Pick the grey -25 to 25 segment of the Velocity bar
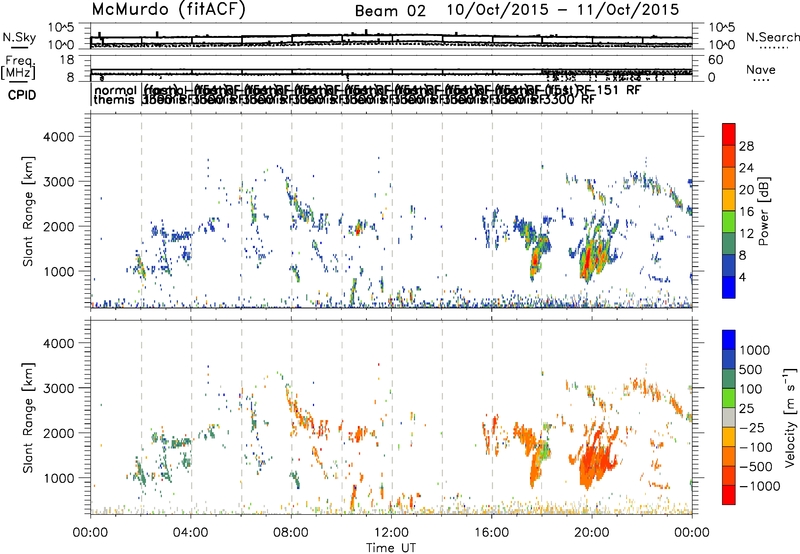 (729, 418)
